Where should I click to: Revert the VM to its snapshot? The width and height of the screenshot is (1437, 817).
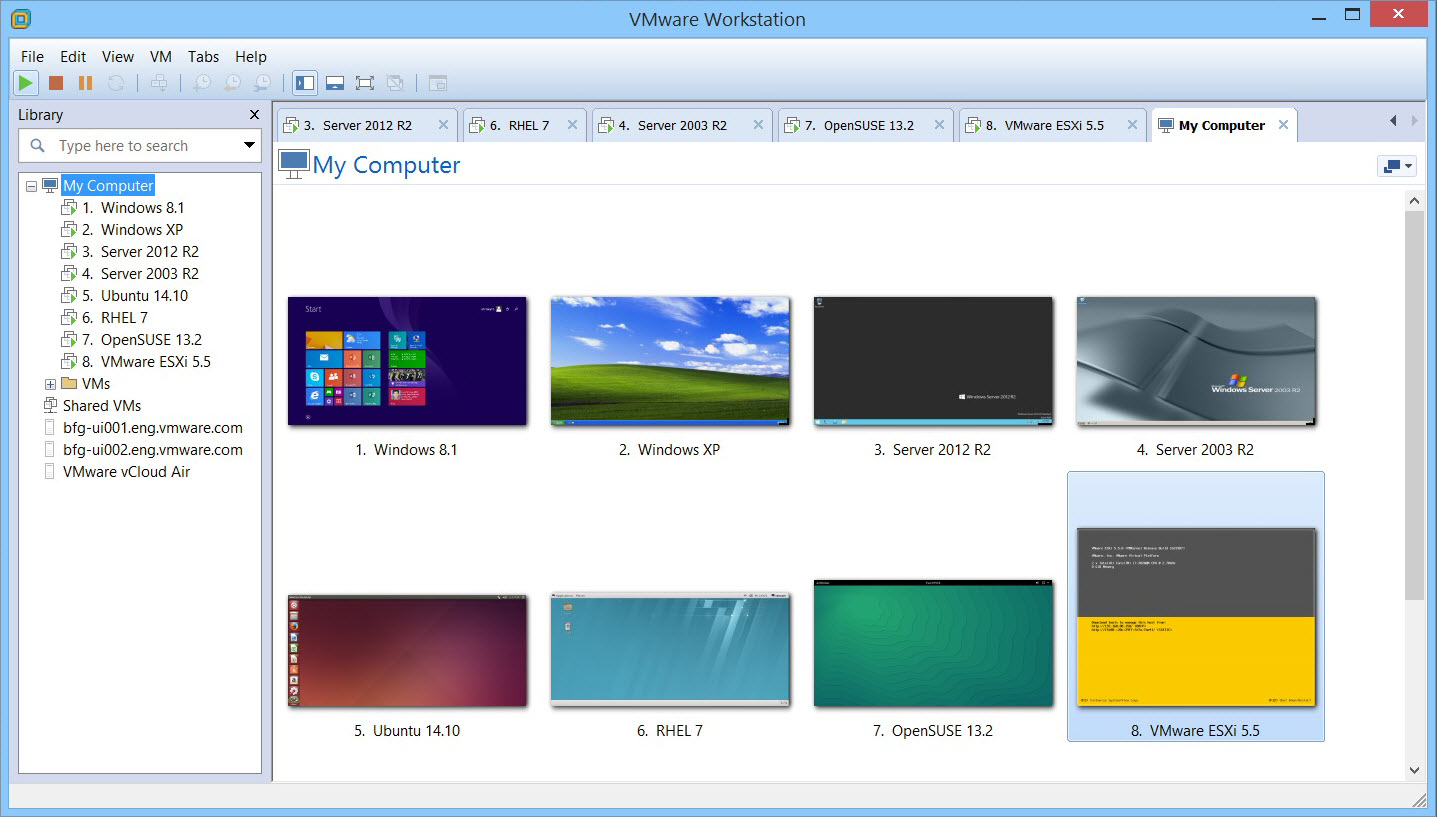[x=230, y=83]
